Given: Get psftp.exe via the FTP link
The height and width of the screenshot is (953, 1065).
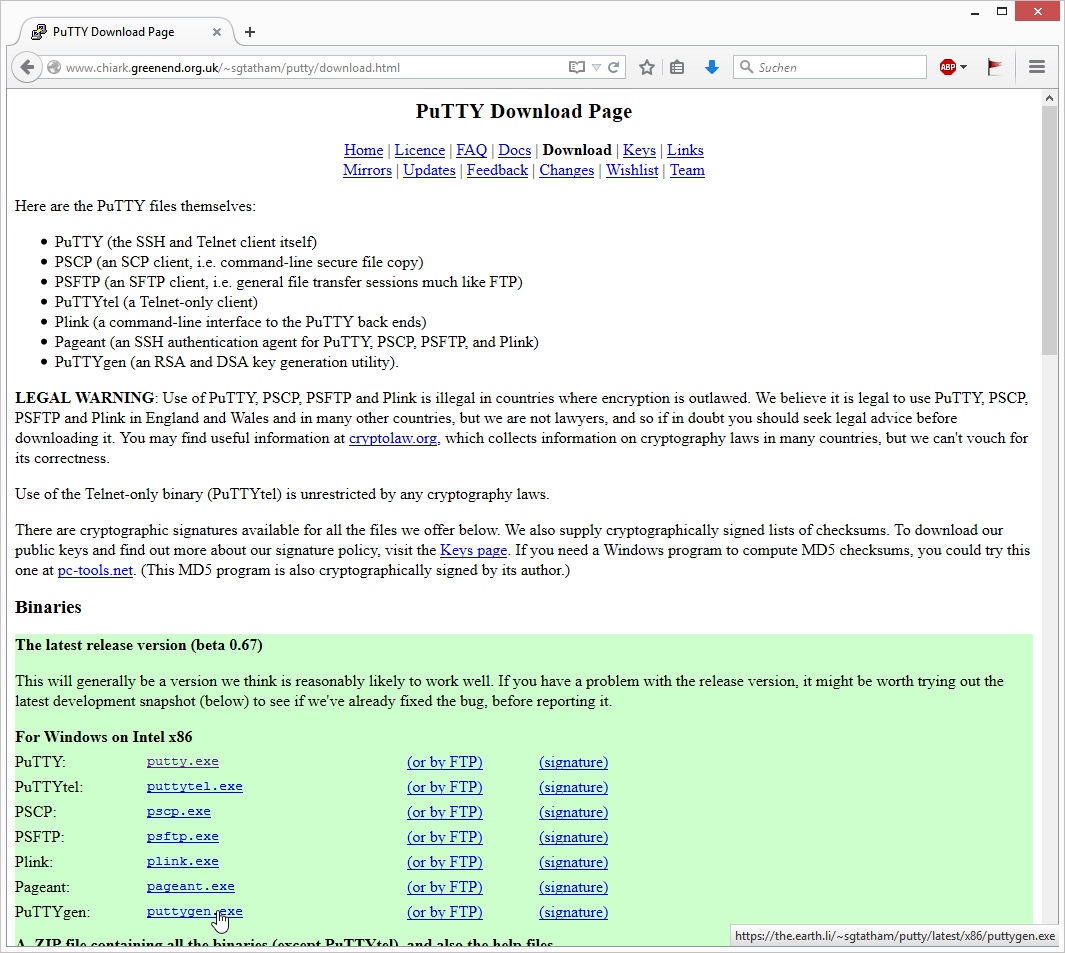Looking at the screenshot, I should coord(445,838).
